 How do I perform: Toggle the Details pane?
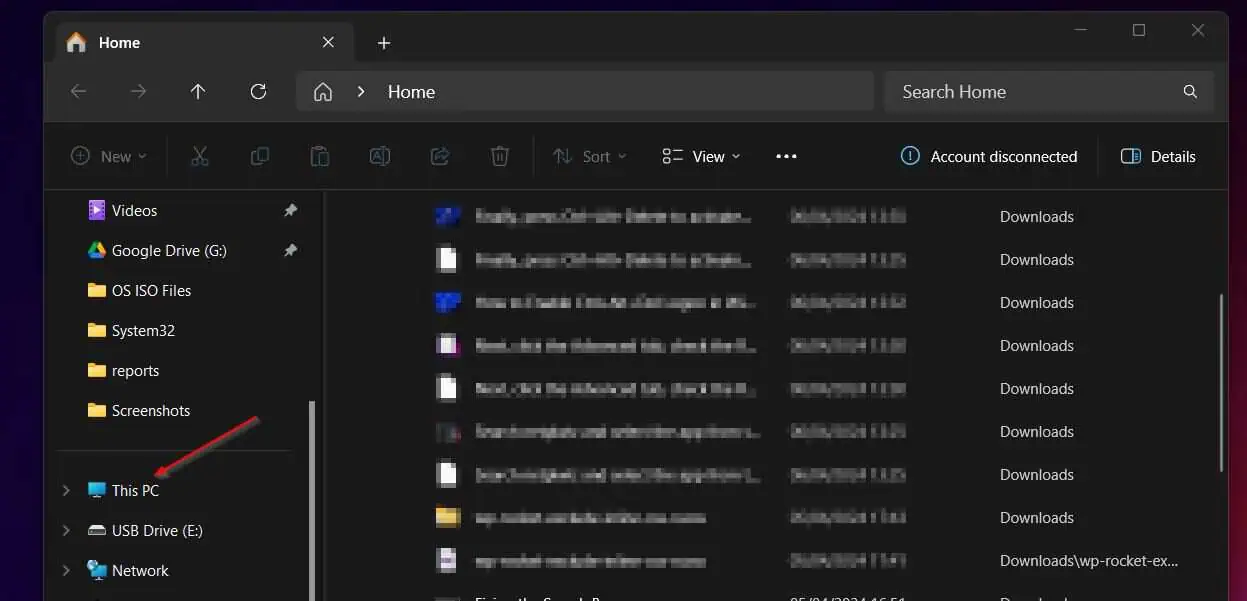click(x=1158, y=156)
